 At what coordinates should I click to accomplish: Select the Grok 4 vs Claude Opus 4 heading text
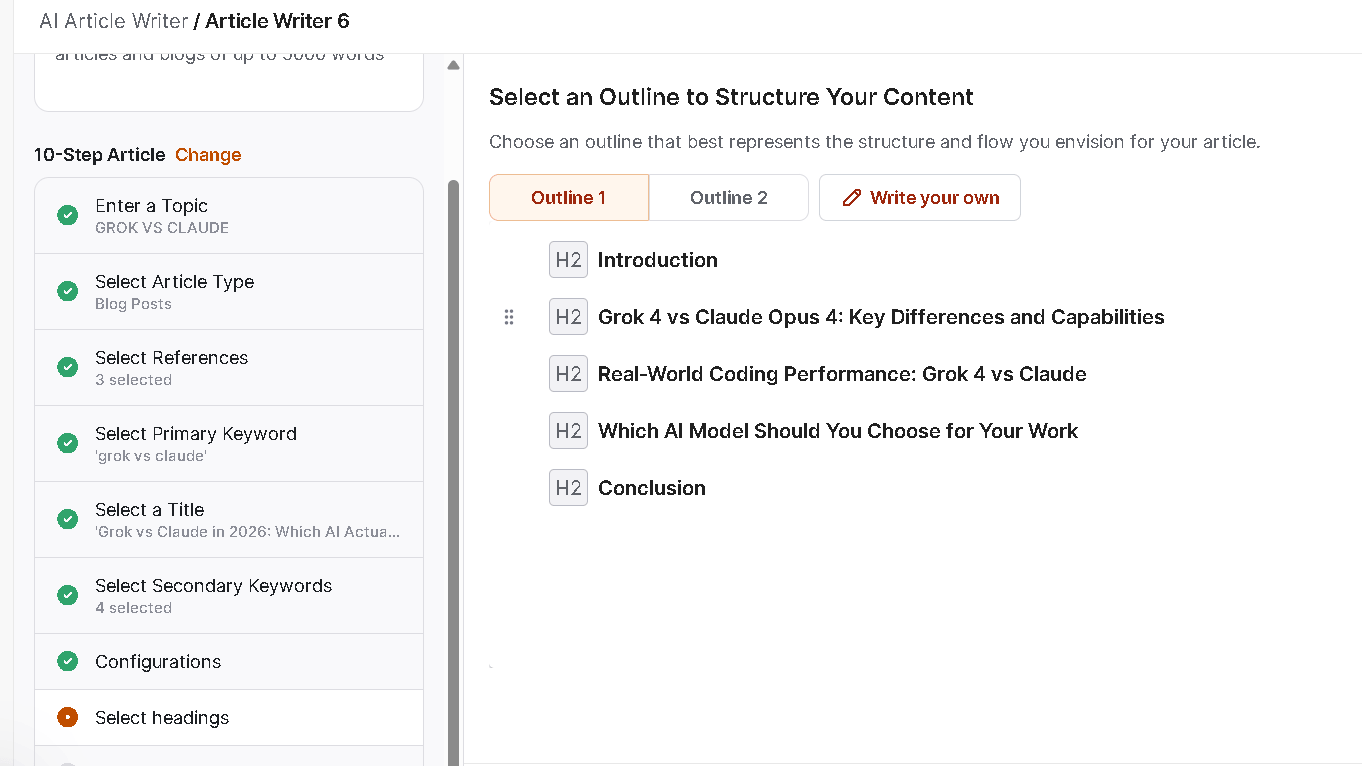(x=881, y=317)
